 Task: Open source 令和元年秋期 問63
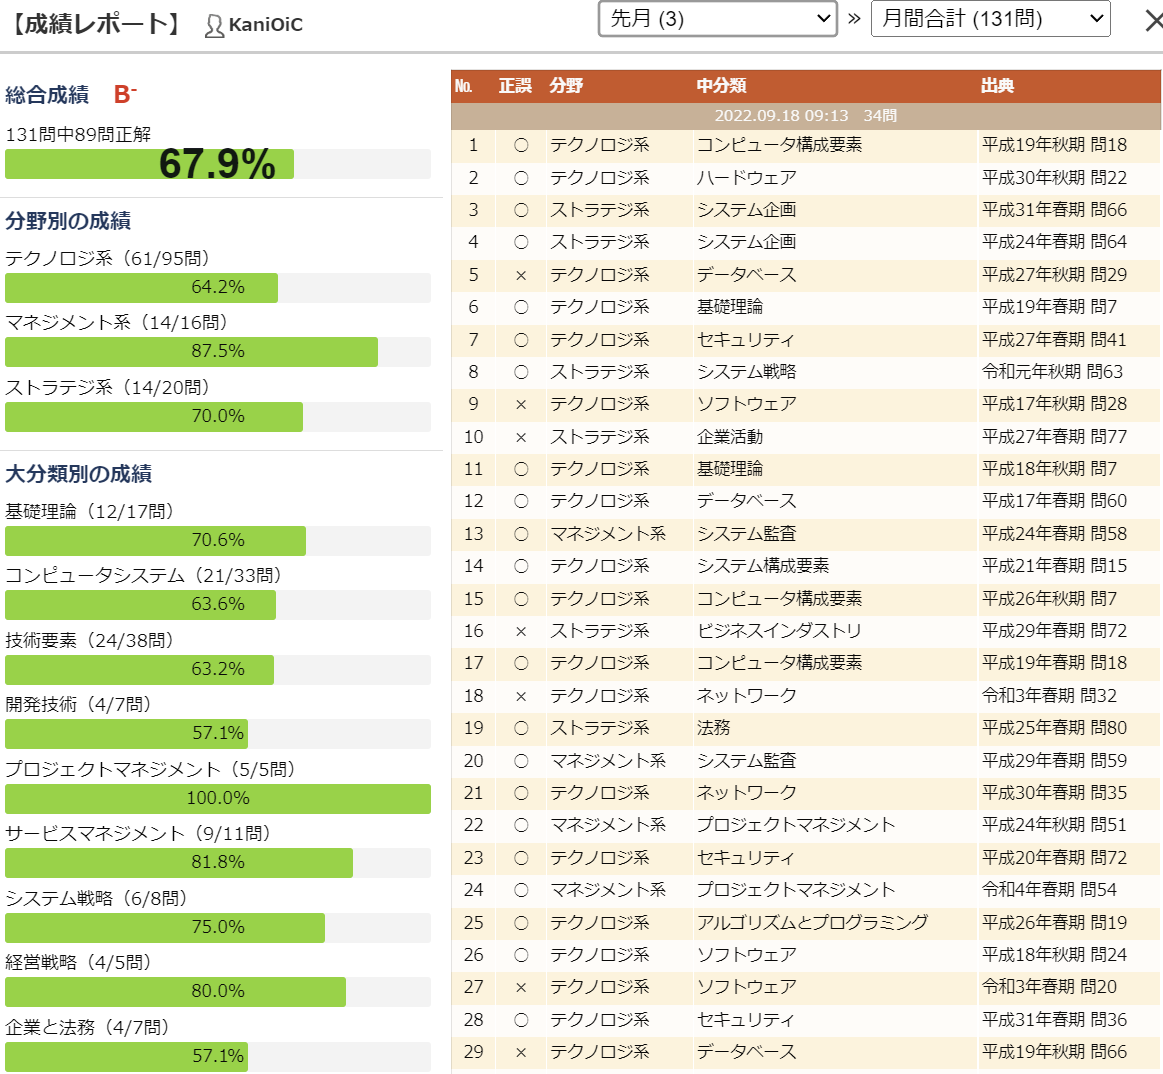(x=1052, y=372)
